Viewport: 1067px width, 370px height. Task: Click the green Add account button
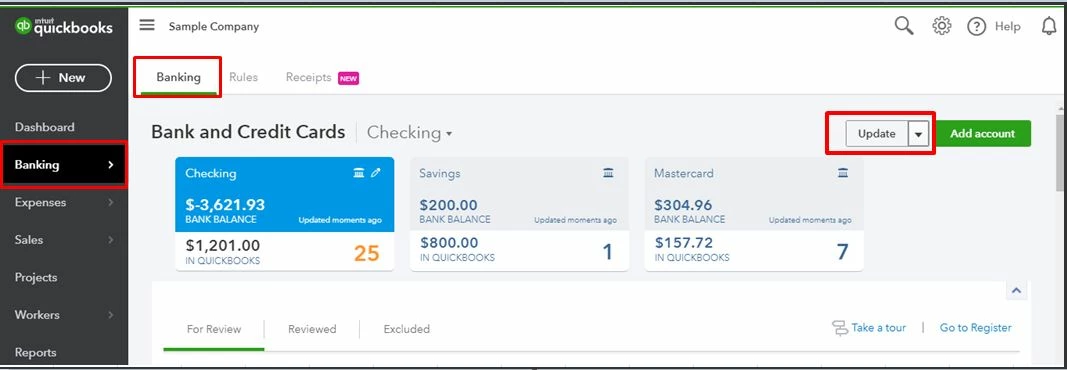(983, 134)
